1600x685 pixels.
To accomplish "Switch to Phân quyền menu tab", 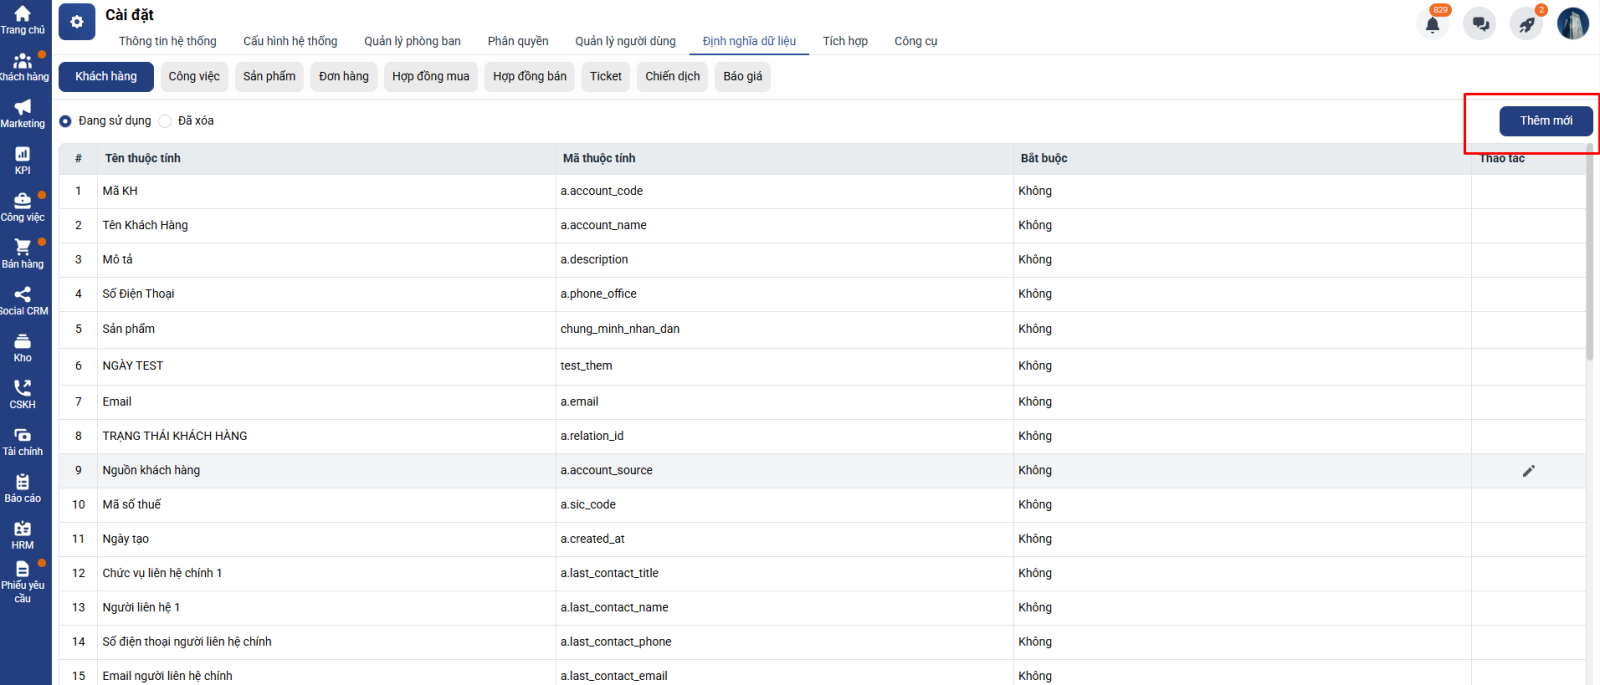I will point(518,41).
